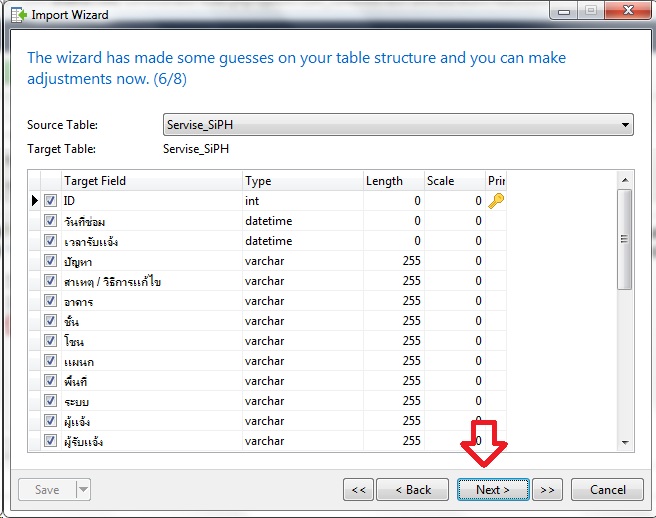
Task: Click the scroll down arrow of field list
Action: pos(625,441)
